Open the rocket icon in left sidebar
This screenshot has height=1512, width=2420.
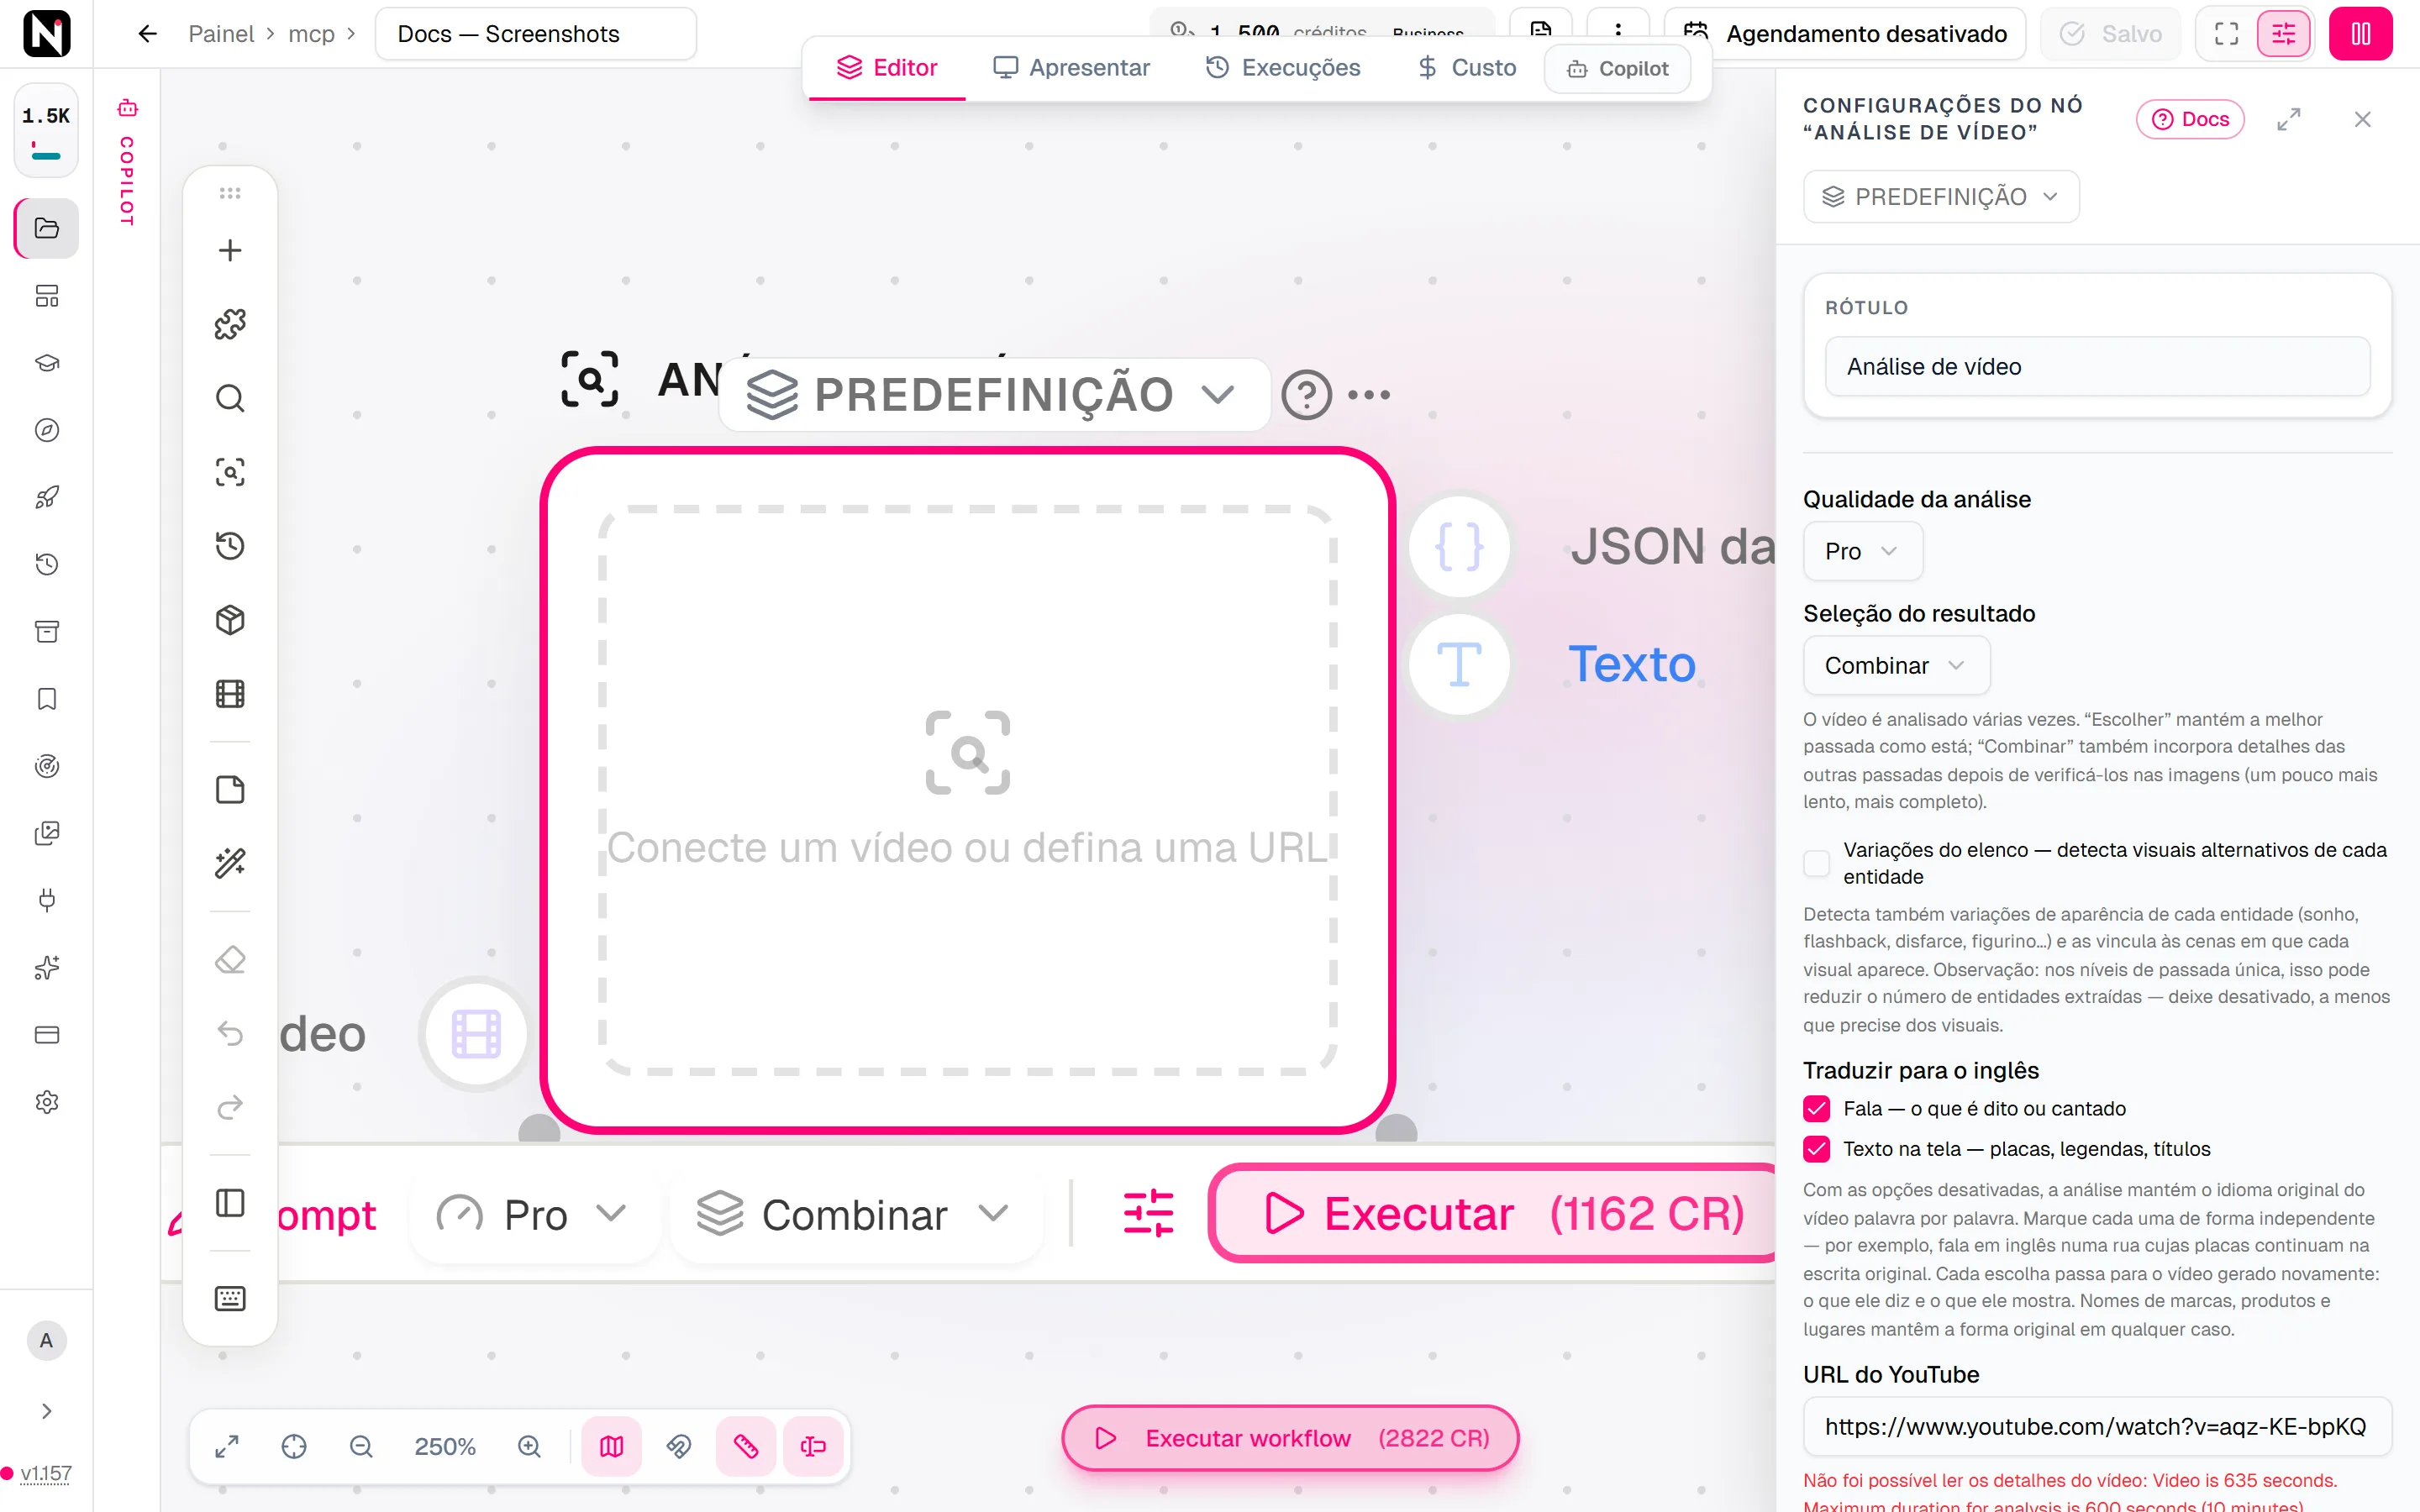[x=47, y=497]
